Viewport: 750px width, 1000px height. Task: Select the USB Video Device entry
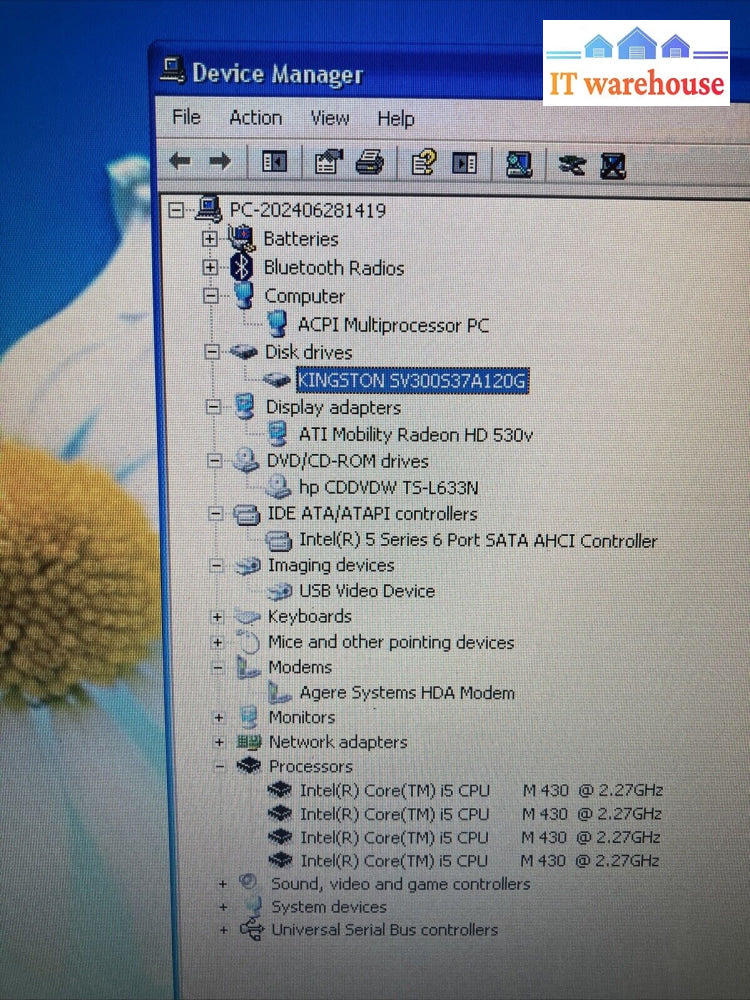click(x=366, y=591)
